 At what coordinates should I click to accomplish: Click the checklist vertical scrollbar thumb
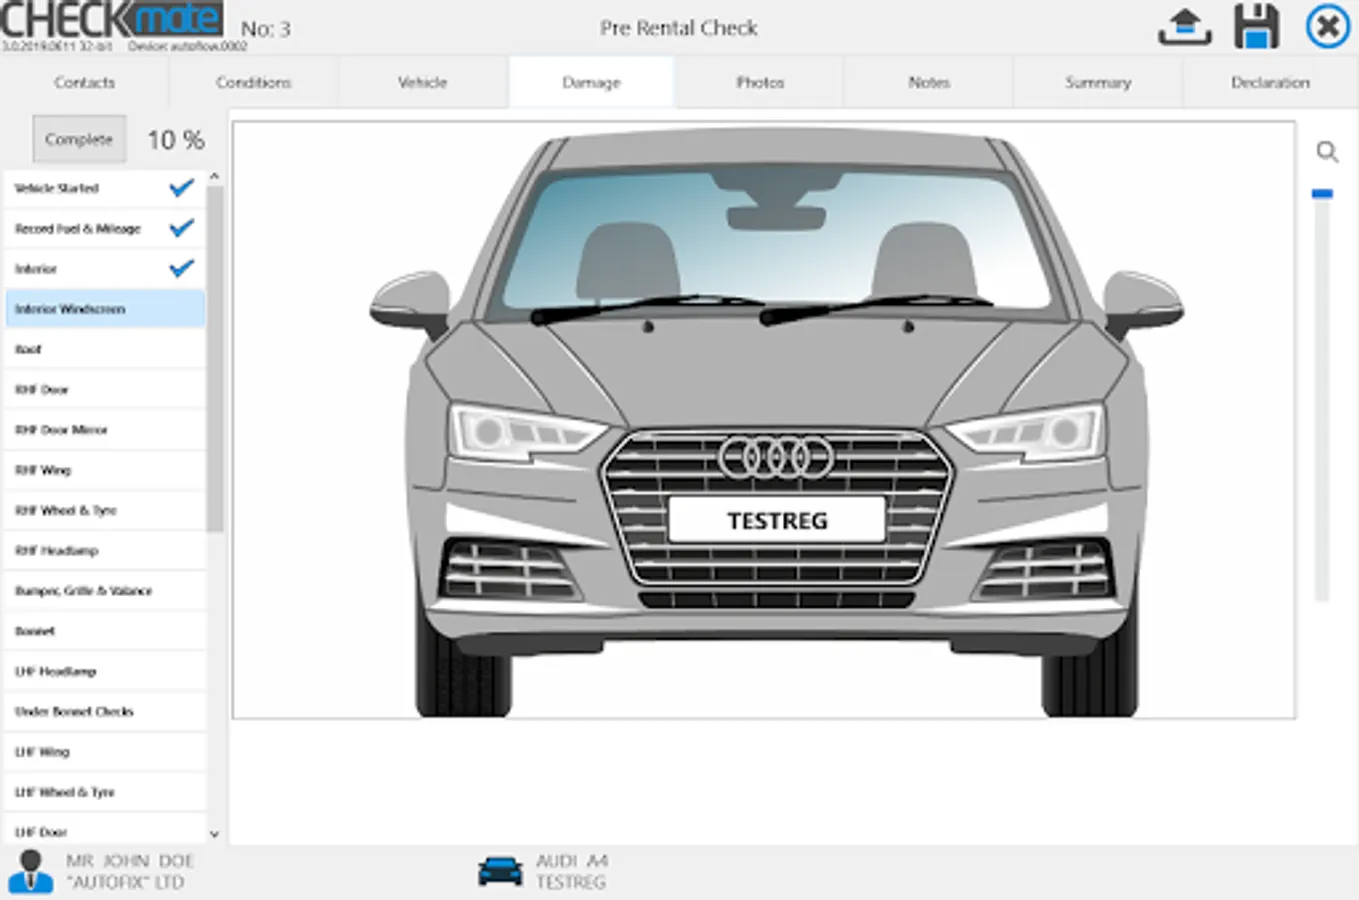[214, 358]
